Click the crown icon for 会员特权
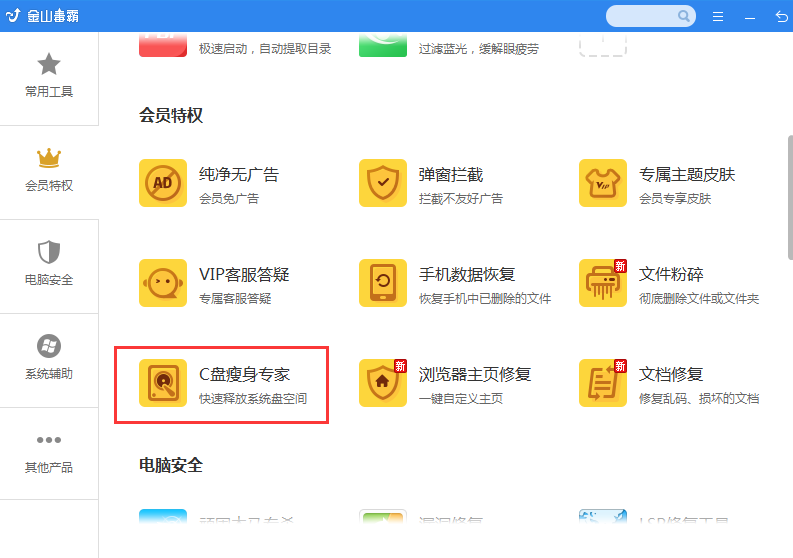Viewport: 793px width, 558px height. (x=49, y=158)
